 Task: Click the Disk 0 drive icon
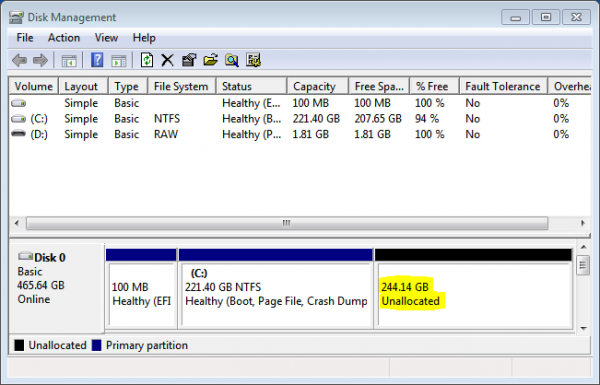click(x=25, y=256)
